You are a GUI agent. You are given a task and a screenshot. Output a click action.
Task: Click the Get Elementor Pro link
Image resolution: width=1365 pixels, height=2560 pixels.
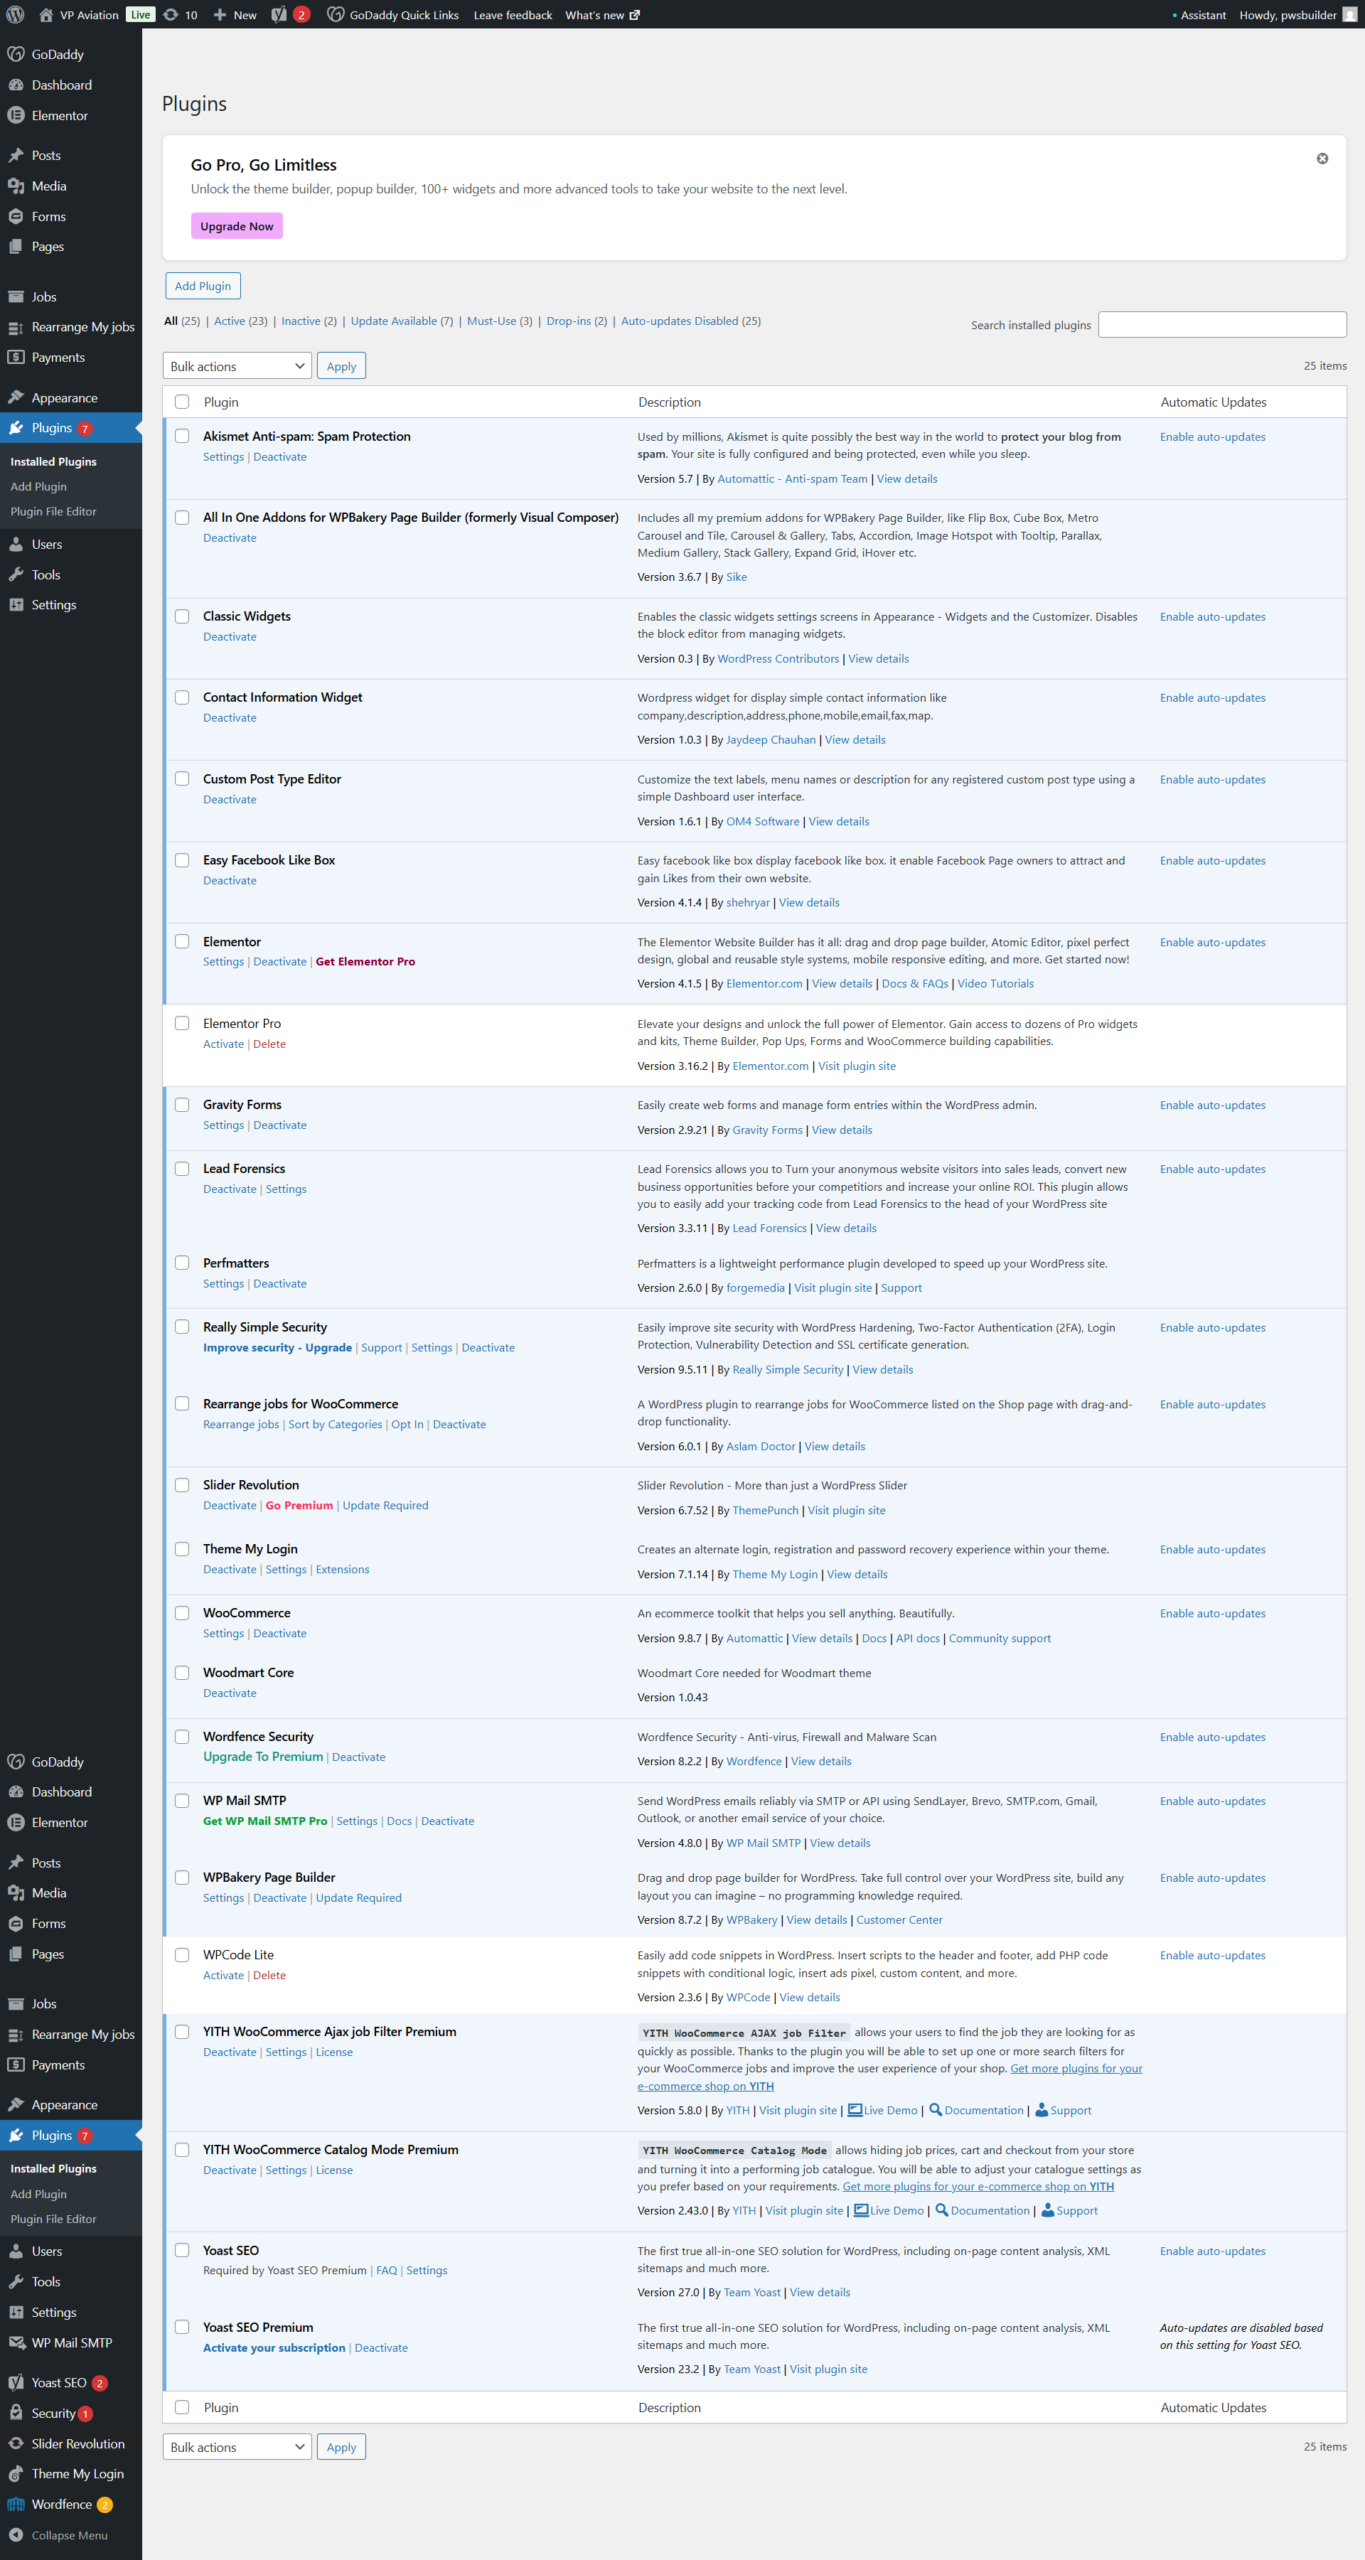click(x=365, y=962)
